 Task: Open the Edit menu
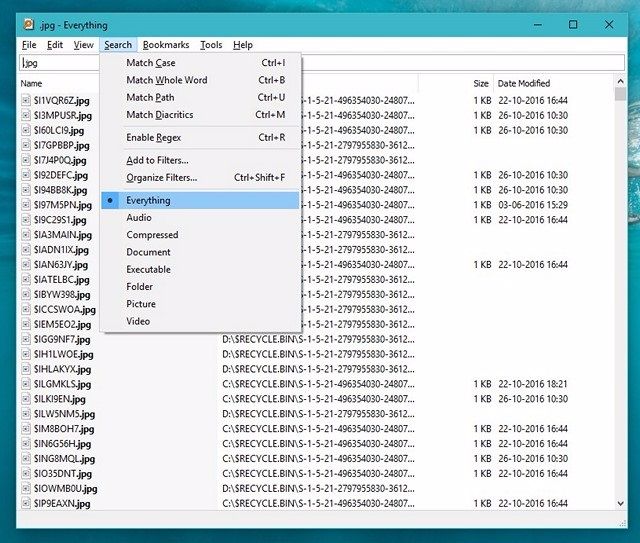pos(55,45)
